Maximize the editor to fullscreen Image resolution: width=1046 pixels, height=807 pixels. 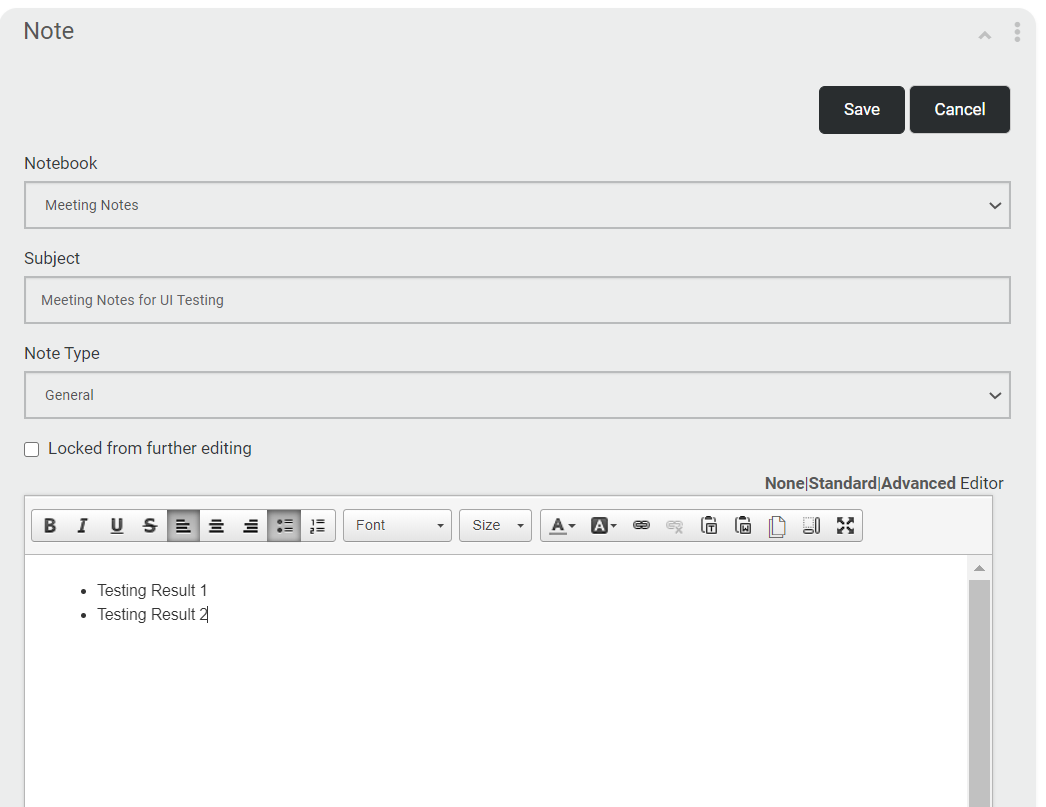(845, 526)
